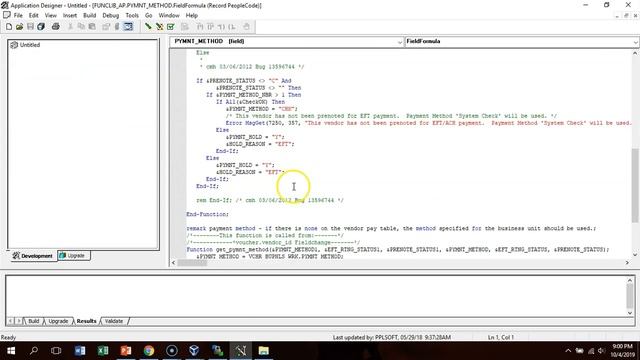This screenshot has height=360, width=640.
Task: Click the code editor vertical scrollbar thumb
Action: pos(635,186)
